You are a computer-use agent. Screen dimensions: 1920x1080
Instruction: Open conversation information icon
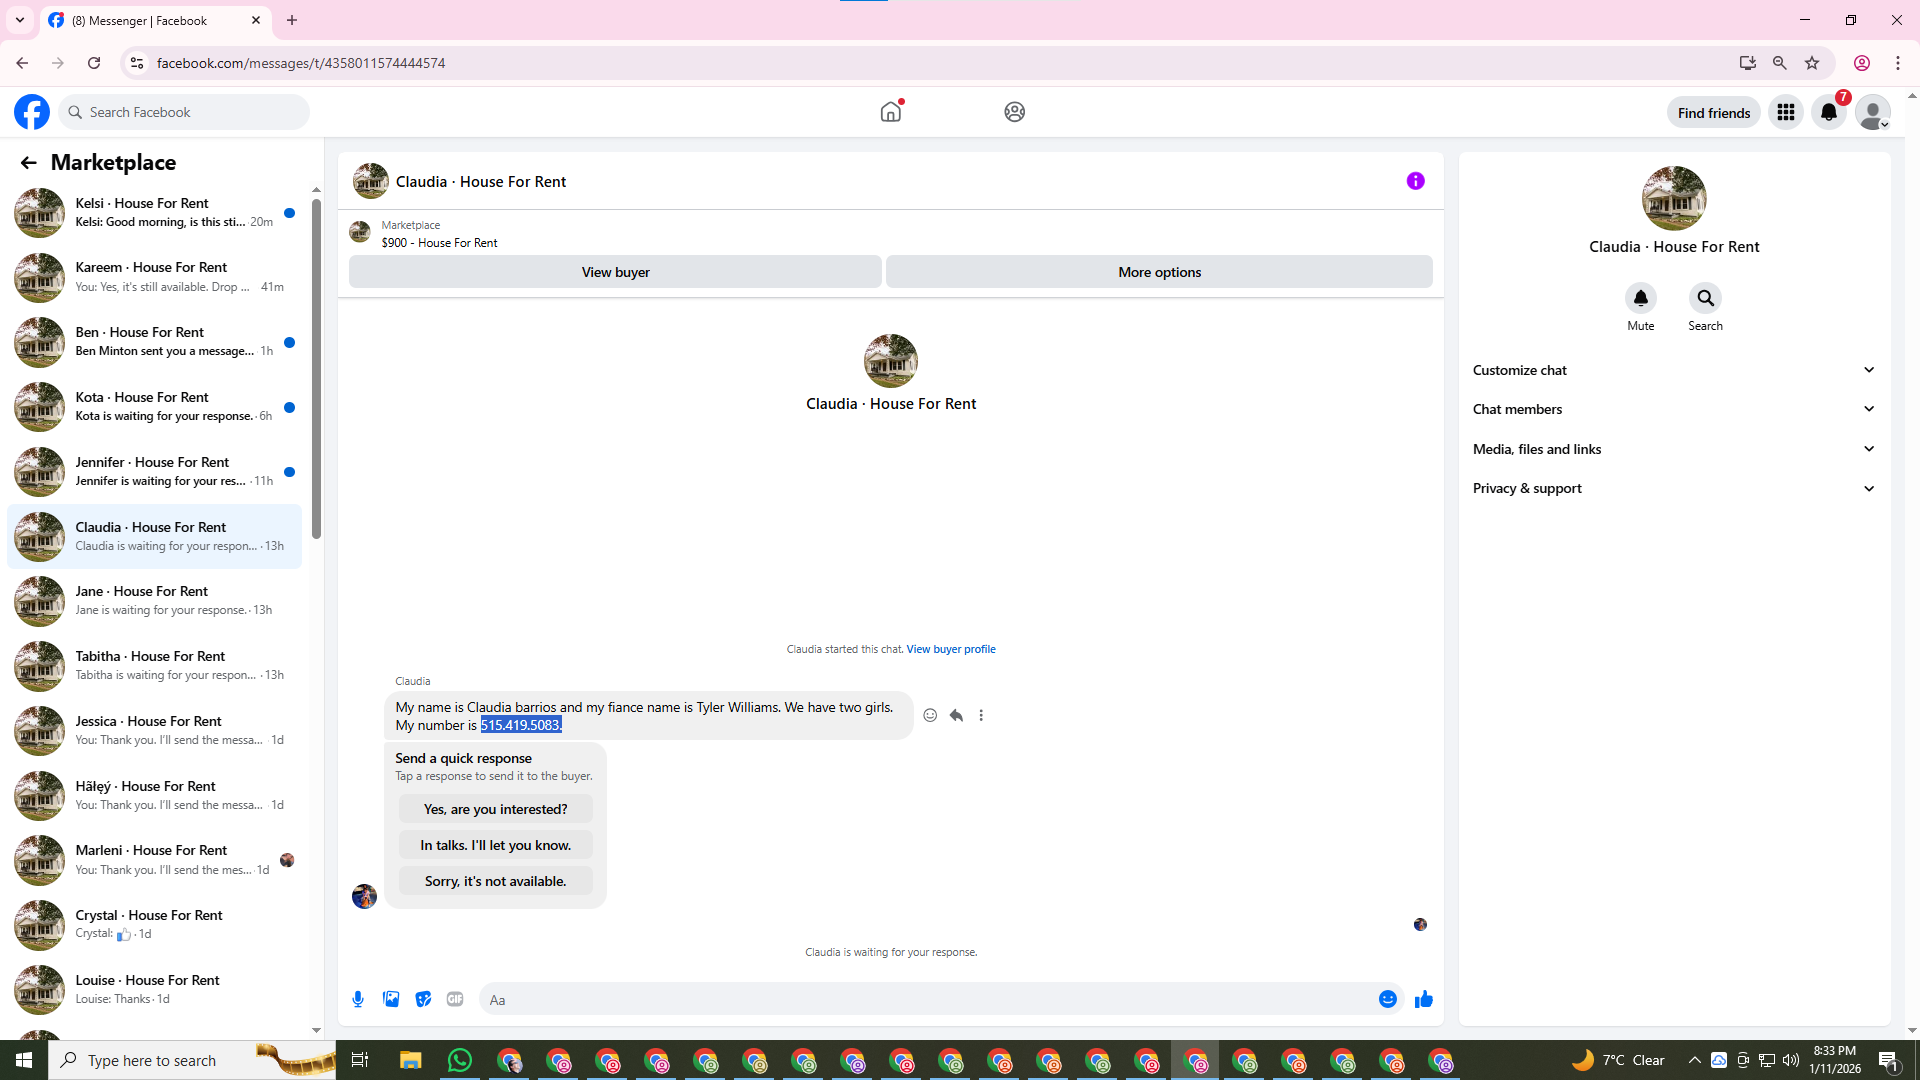1415,181
